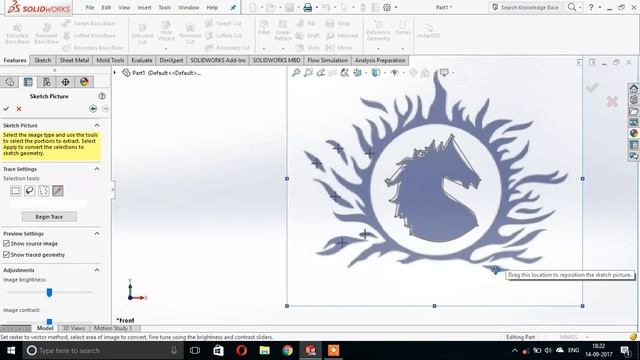
Task: Collapse the Preview Settings section
Action: [97, 234]
